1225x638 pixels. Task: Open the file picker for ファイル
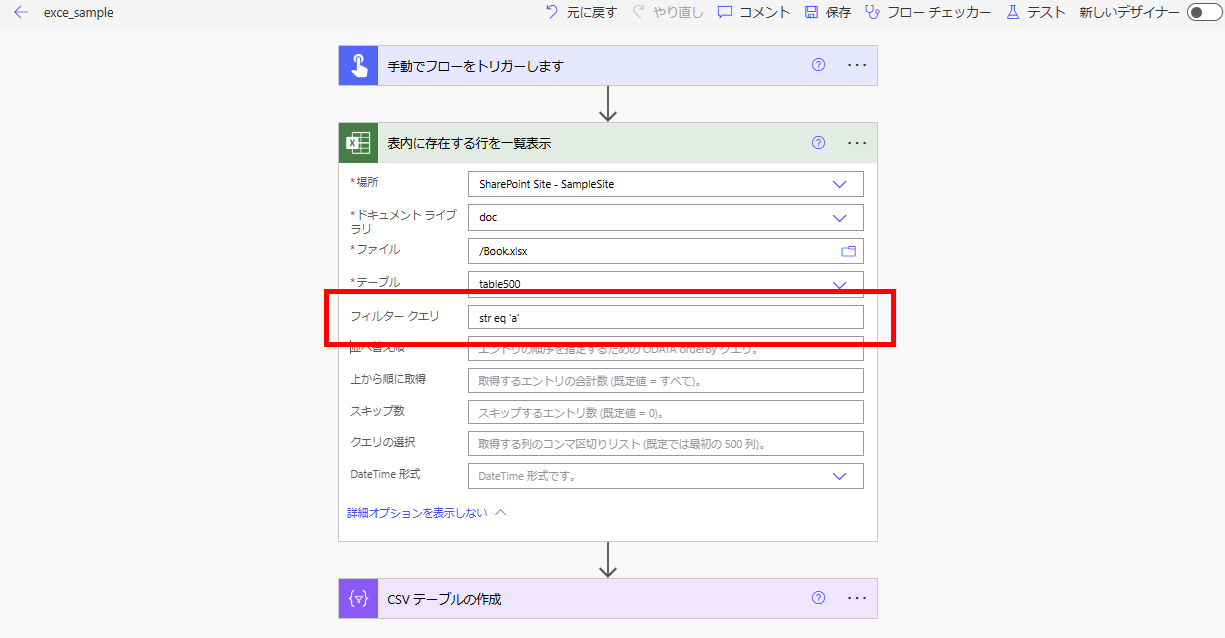pos(849,250)
